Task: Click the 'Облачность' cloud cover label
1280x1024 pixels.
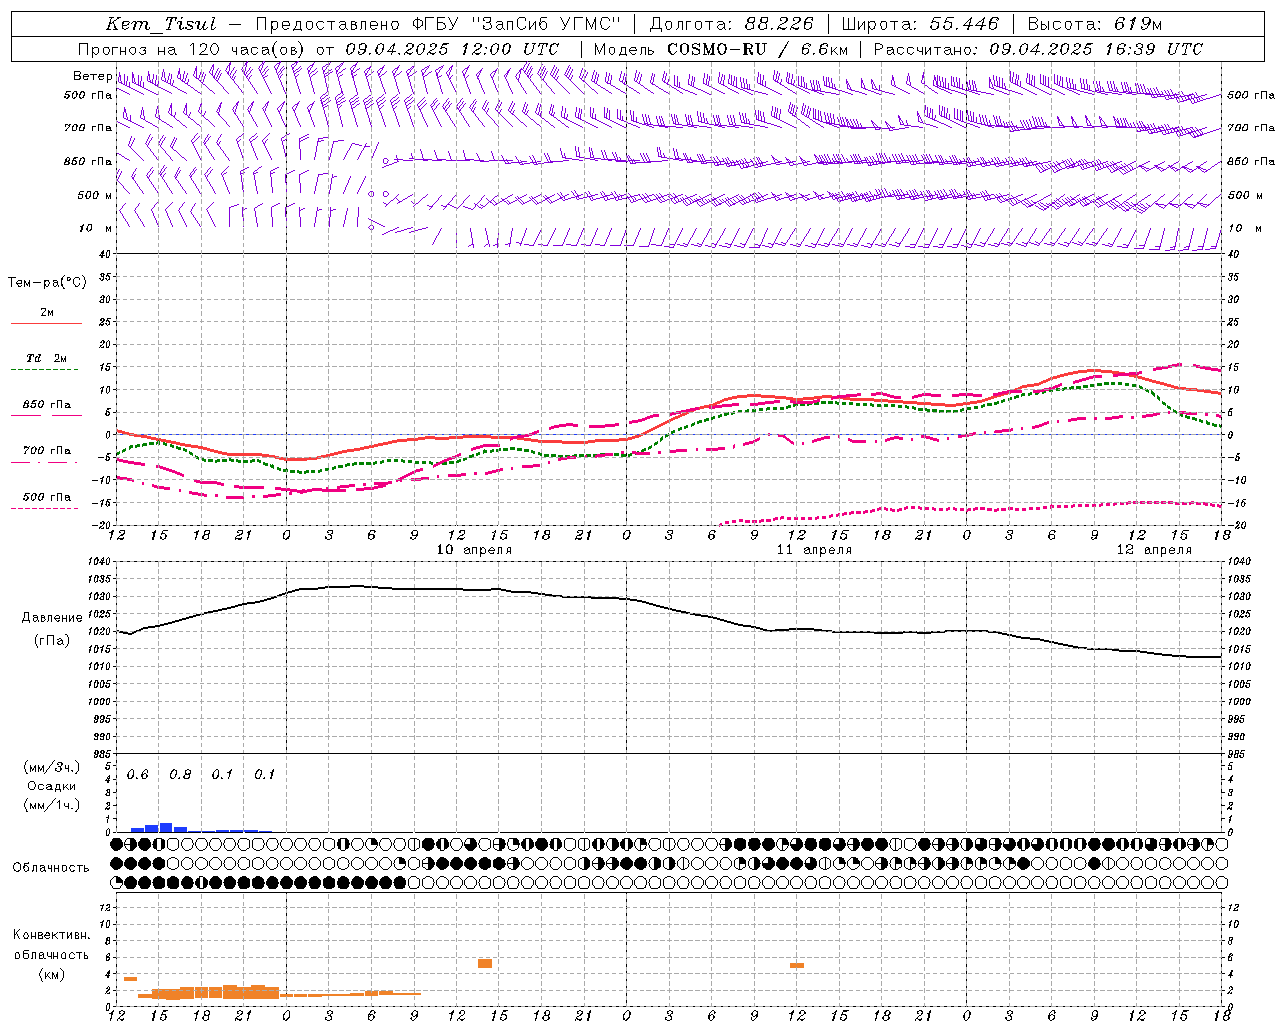Action: [51, 868]
